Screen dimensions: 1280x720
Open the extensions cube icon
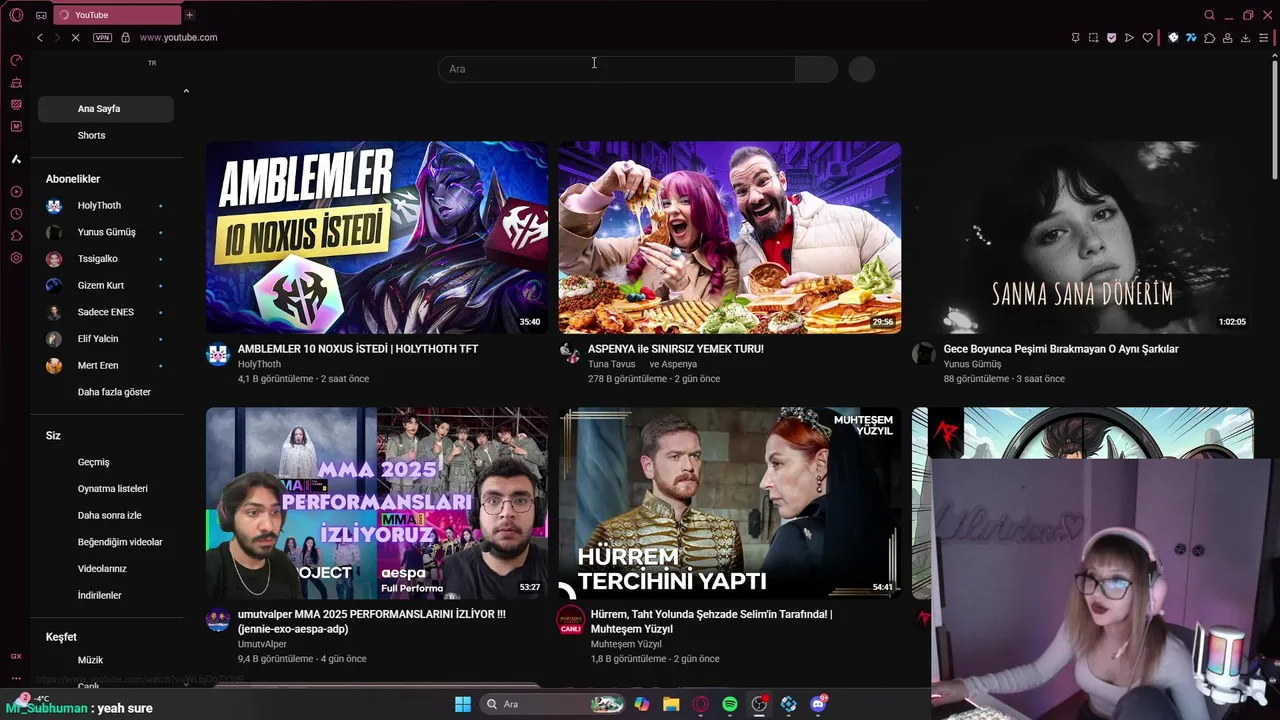(x=1209, y=38)
